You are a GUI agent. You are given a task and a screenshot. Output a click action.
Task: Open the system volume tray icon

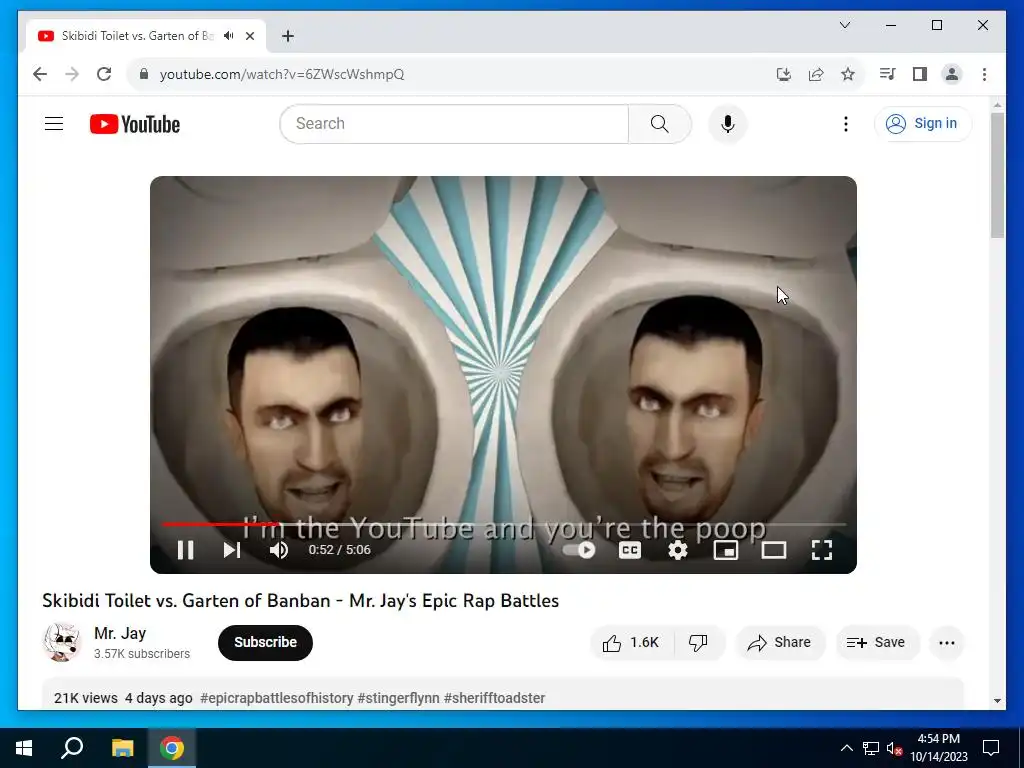point(894,748)
